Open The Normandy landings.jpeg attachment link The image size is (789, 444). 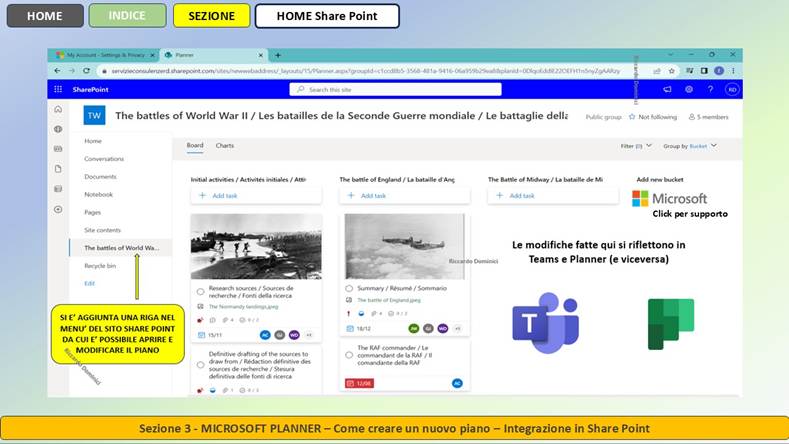click(x=243, y=307)
